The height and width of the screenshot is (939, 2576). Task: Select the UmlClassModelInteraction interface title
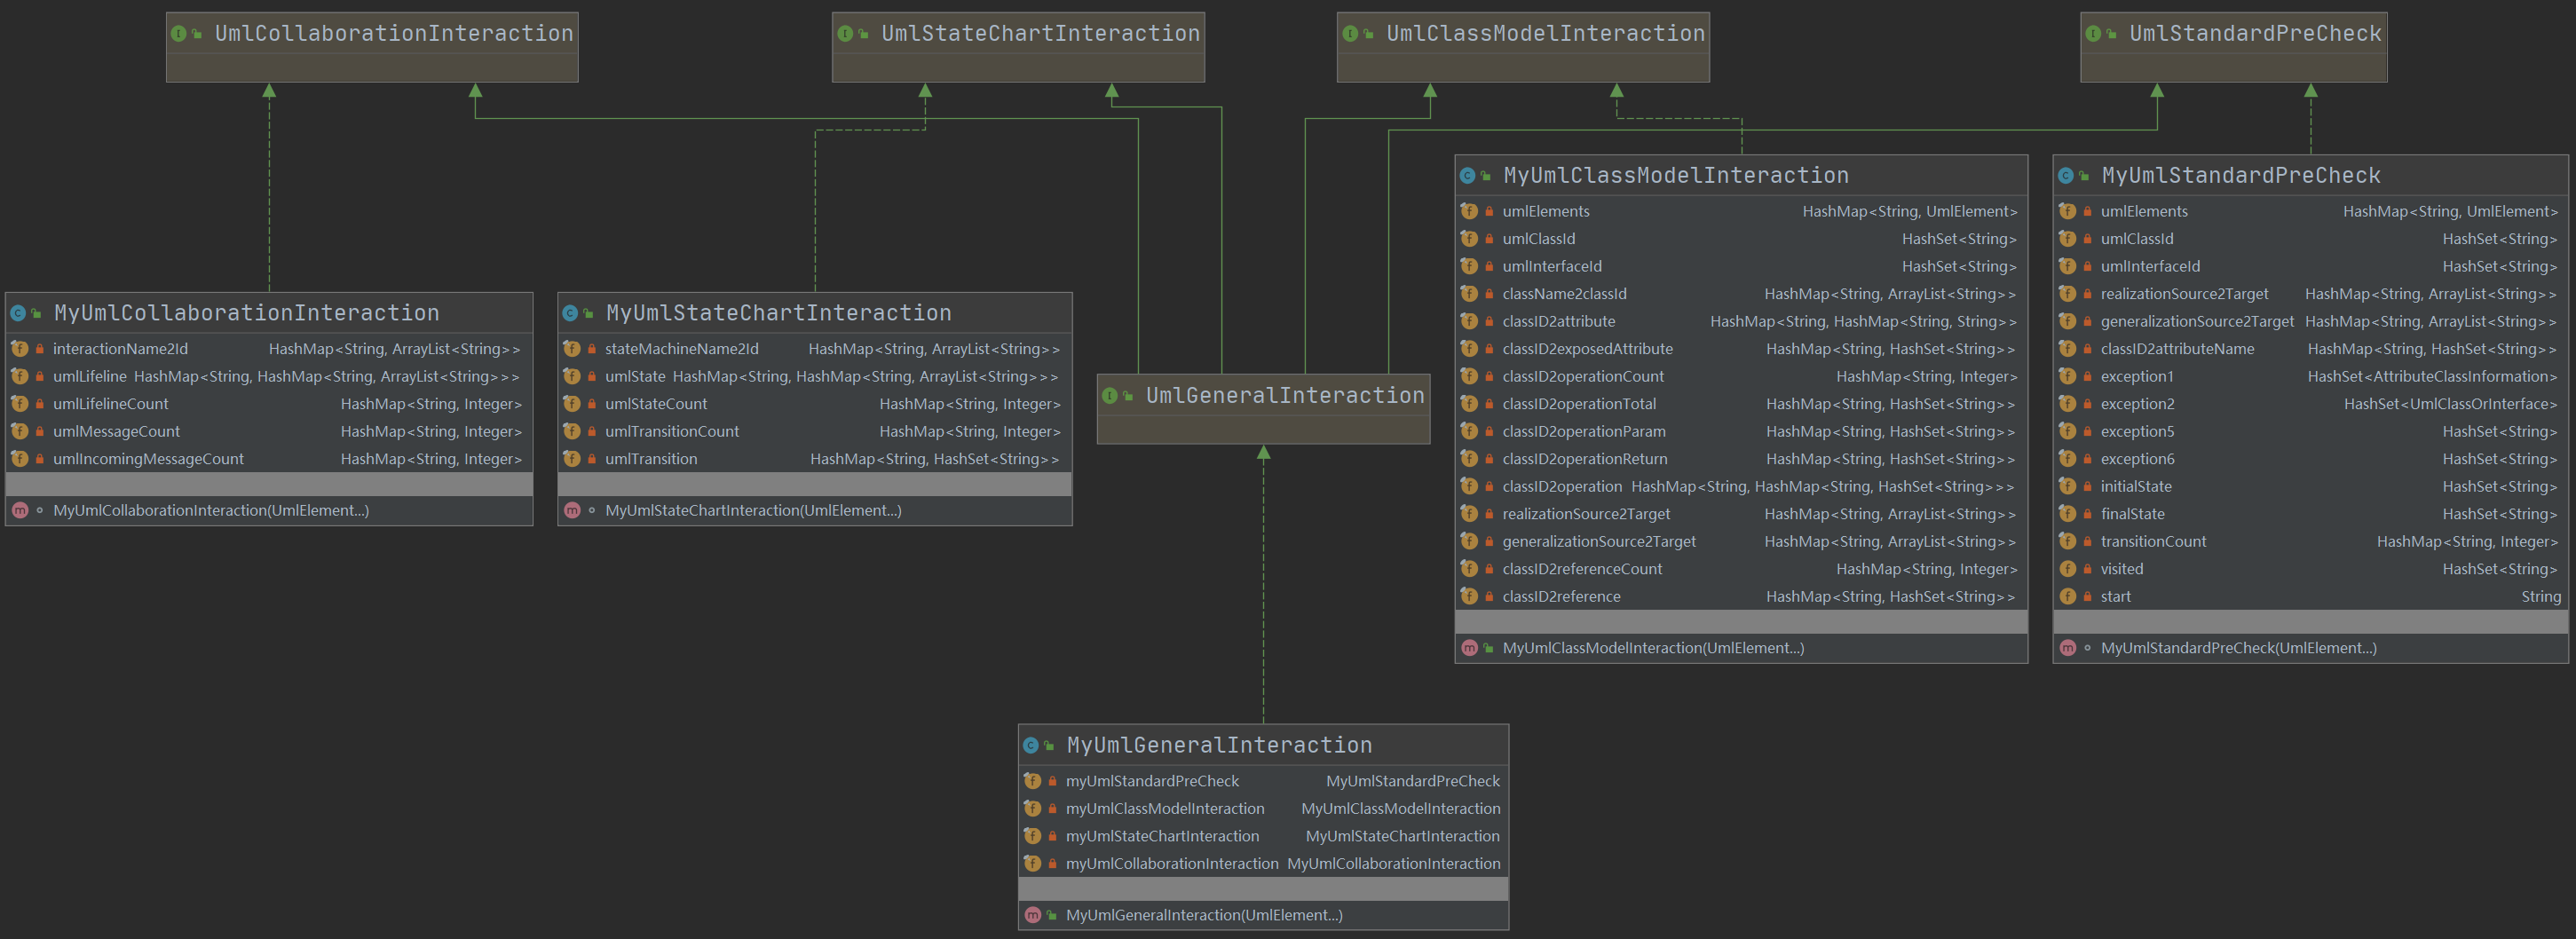coord(1545,34)
